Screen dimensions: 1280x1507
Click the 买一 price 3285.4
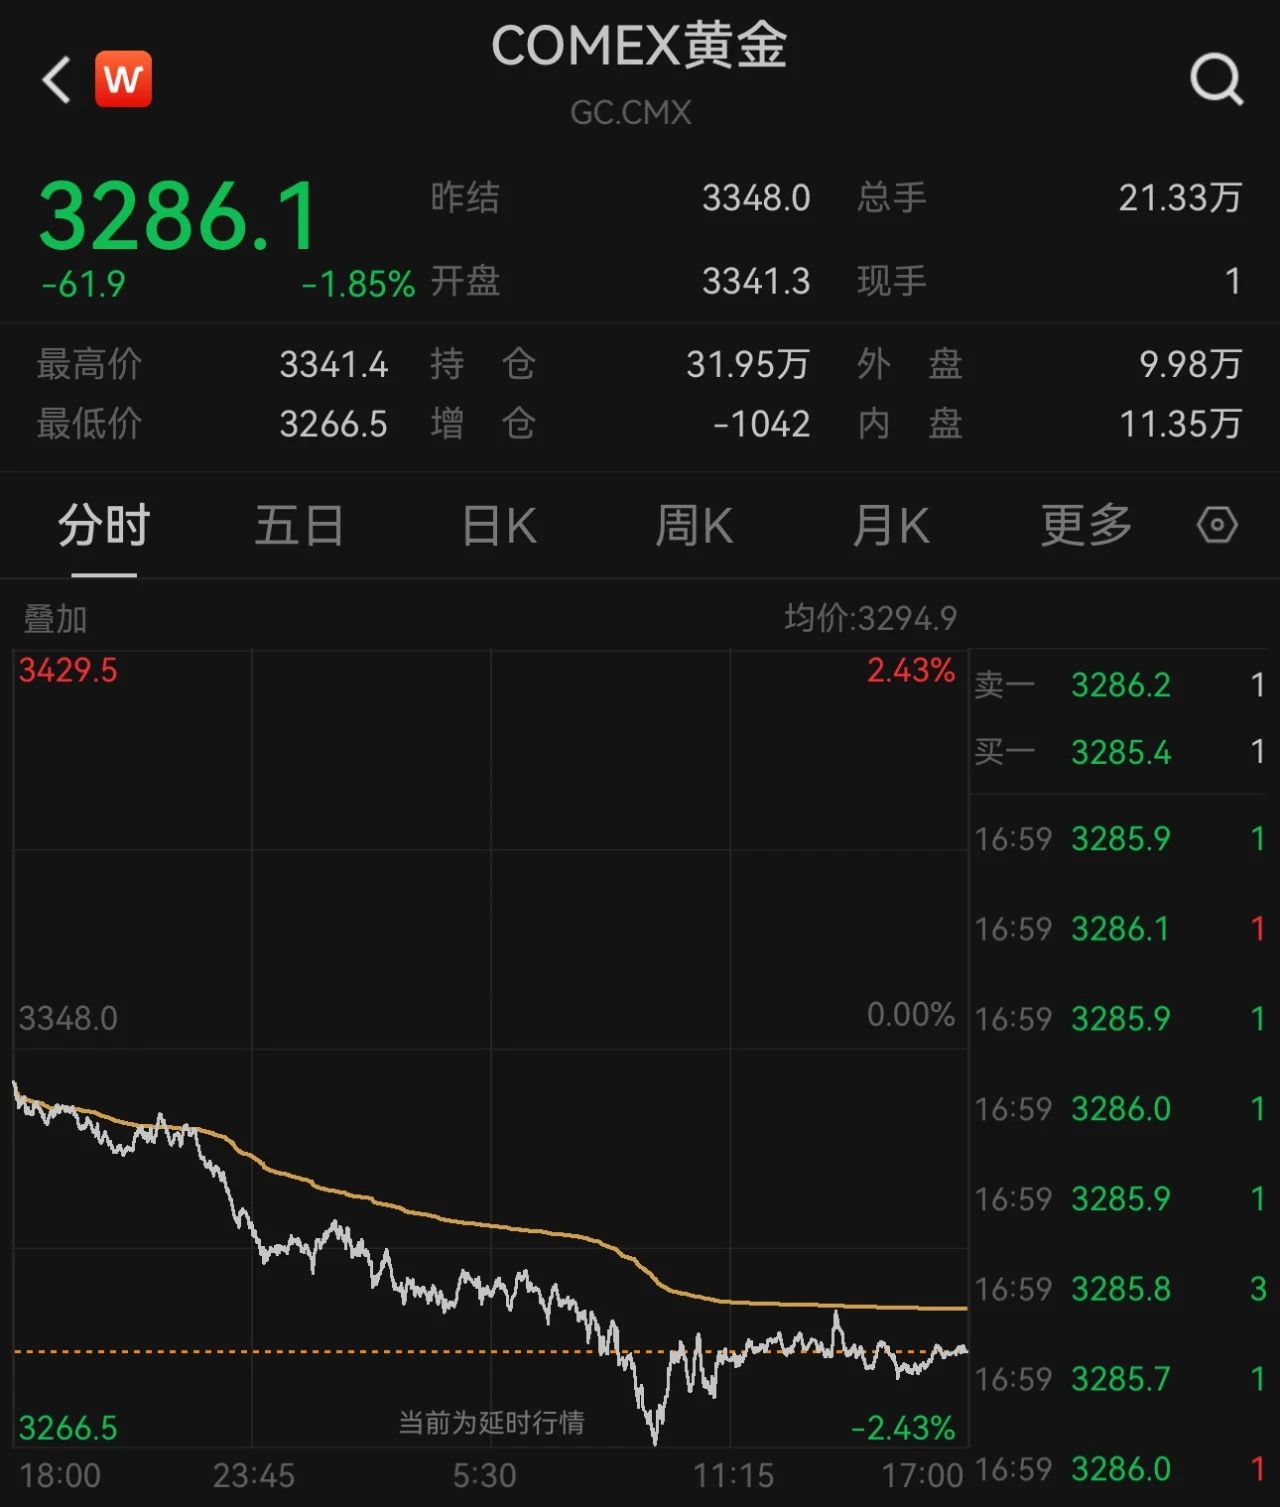(x=1121, y=752)
